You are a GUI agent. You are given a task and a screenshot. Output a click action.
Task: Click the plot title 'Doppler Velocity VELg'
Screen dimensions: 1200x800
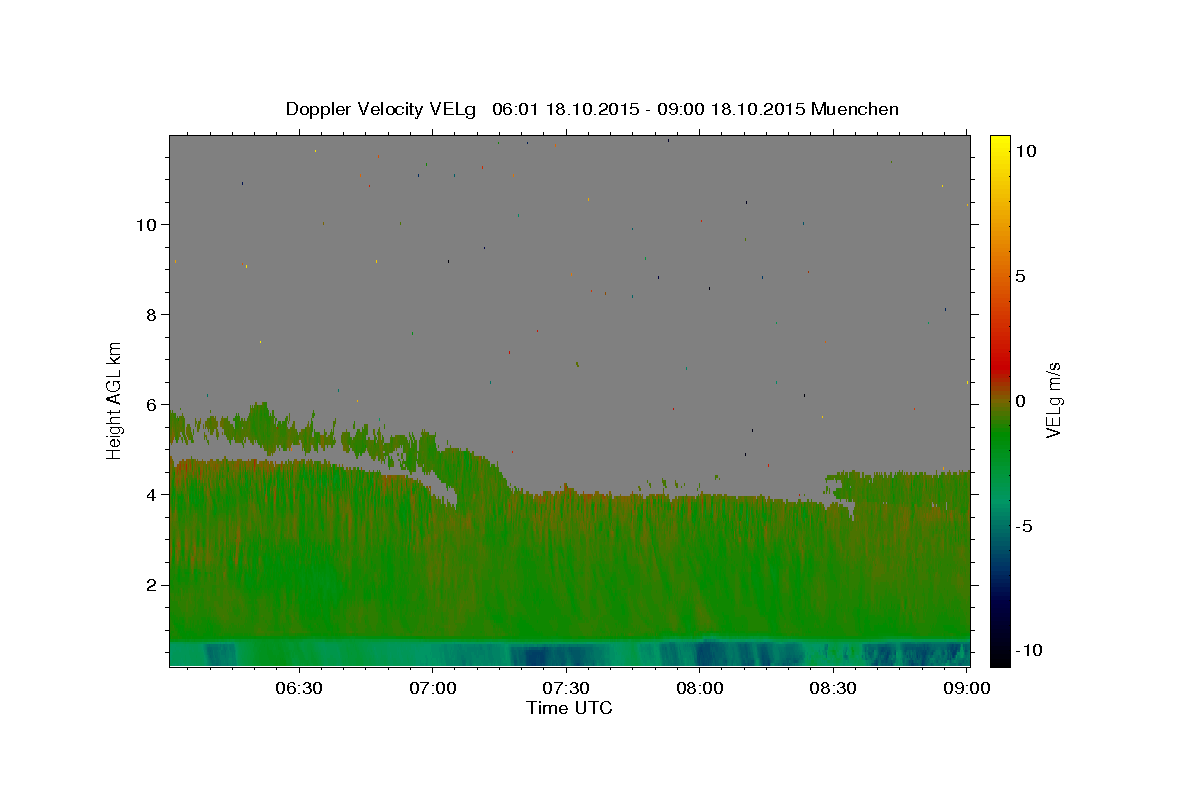pos(382,109)
